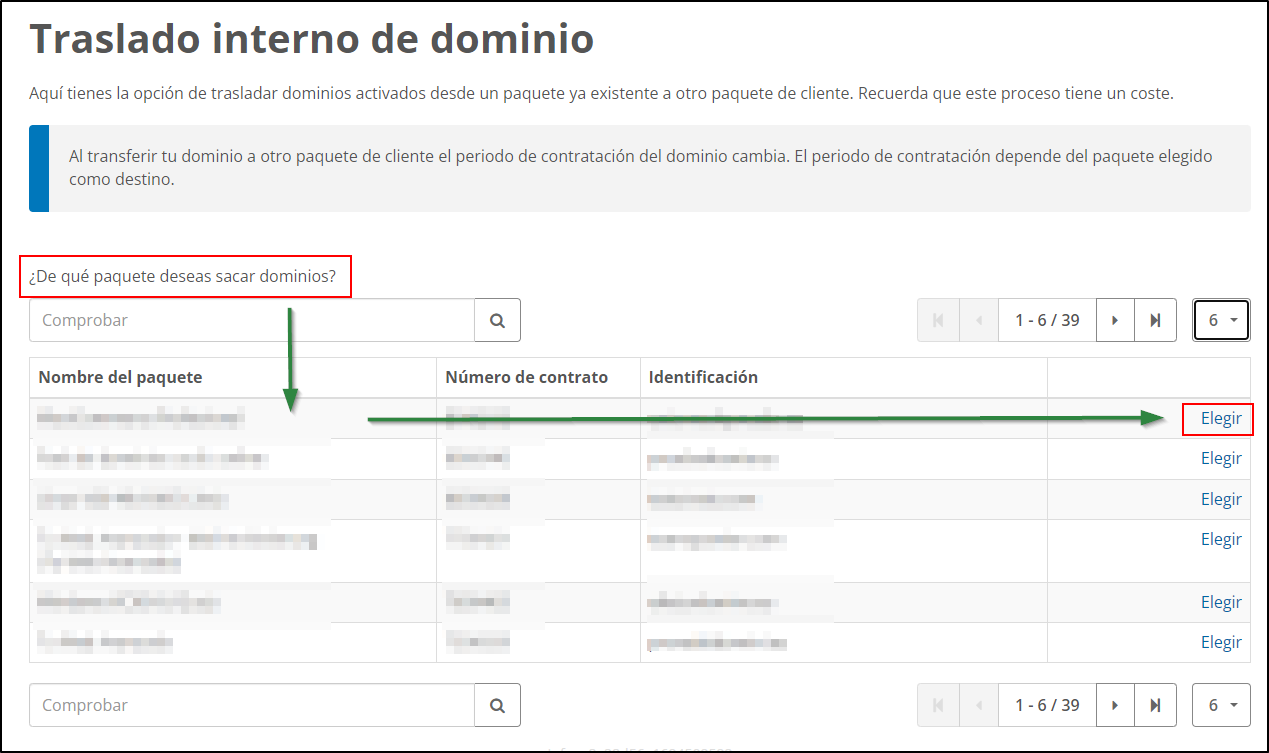Open the top page-size dropdown showing 6
The width and height of the screenshot is (1269, 753).
[x=1221, y=319]
